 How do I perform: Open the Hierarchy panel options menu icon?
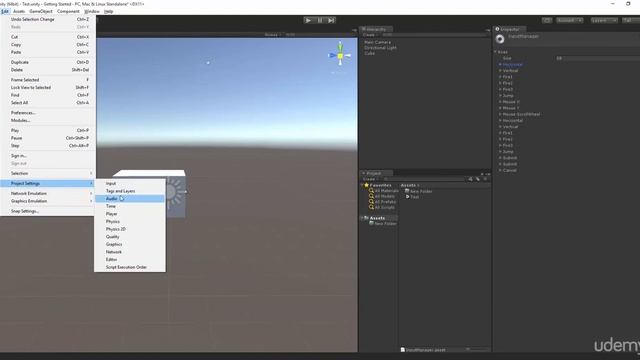488,30
